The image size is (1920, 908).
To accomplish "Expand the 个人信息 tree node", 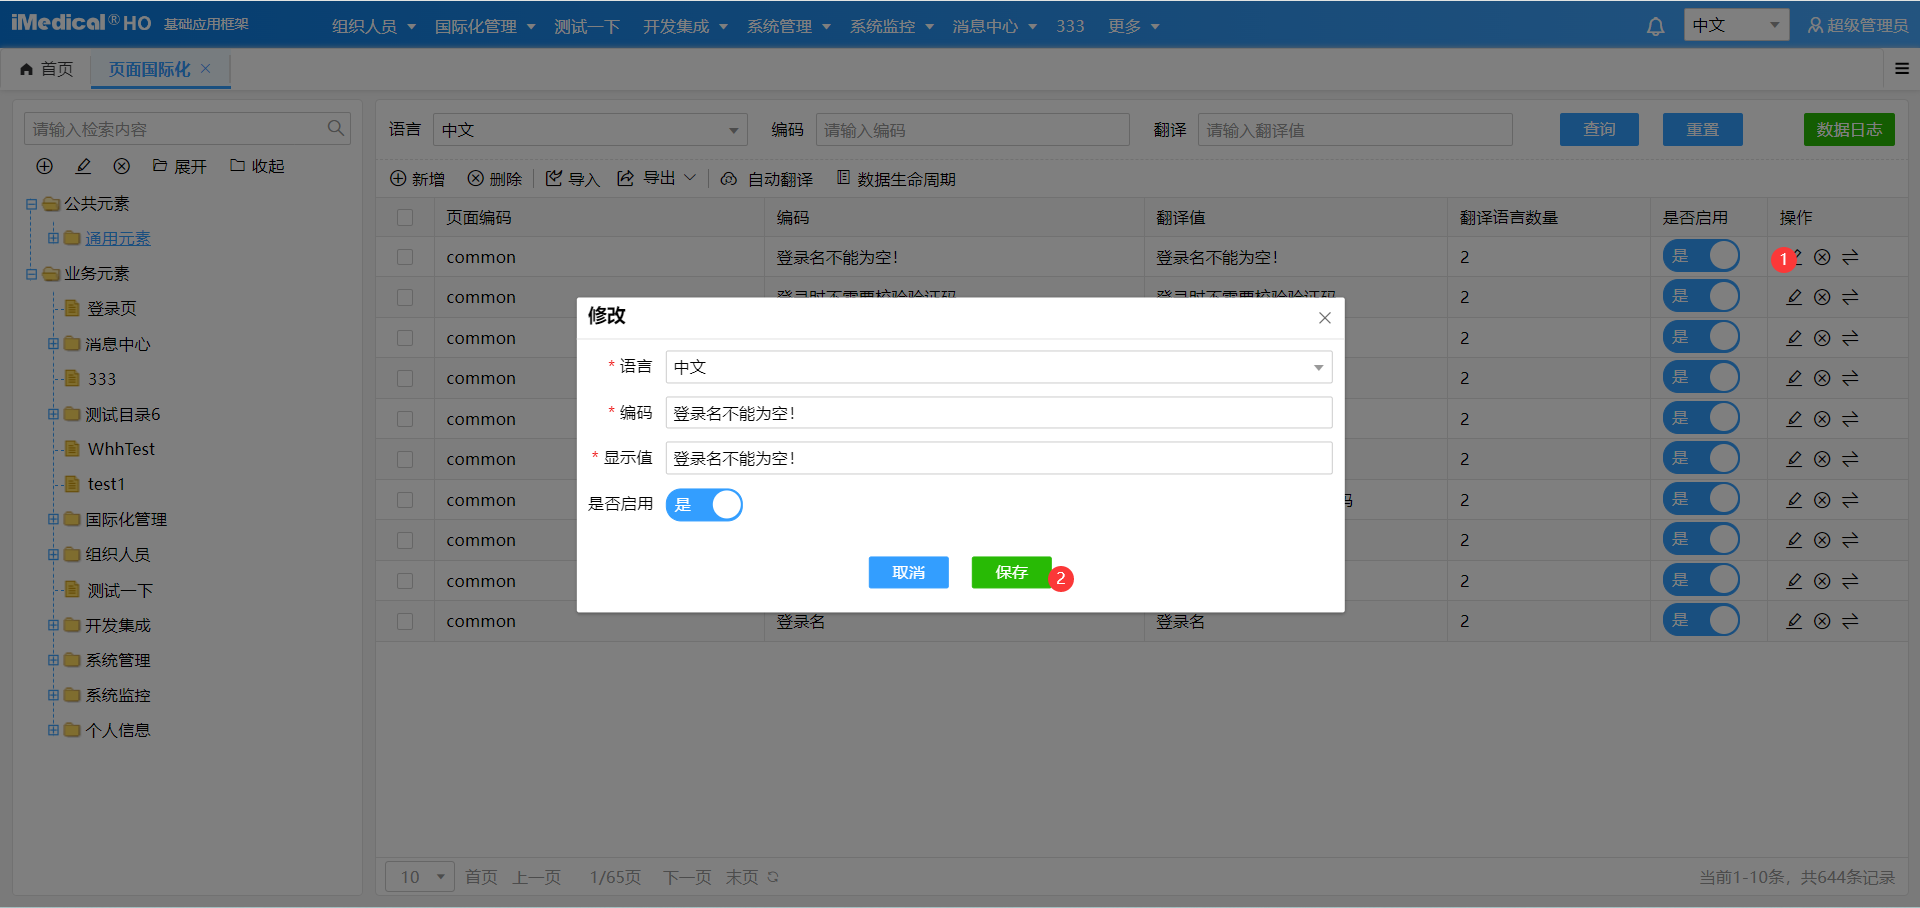I will (x=53, y=730).
